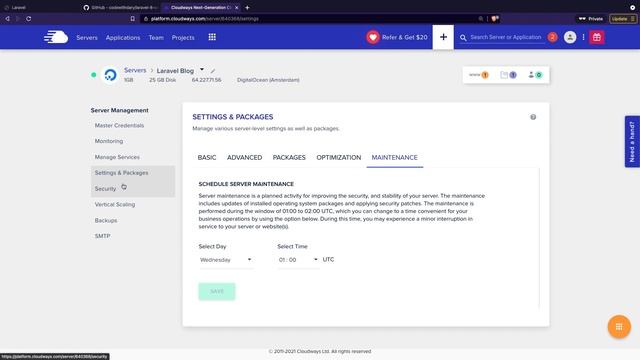Image resolution: width=640 pixels, height=360 pixels.
Task: Click the Cloudways logo
Action: click(x=56, y=37)
